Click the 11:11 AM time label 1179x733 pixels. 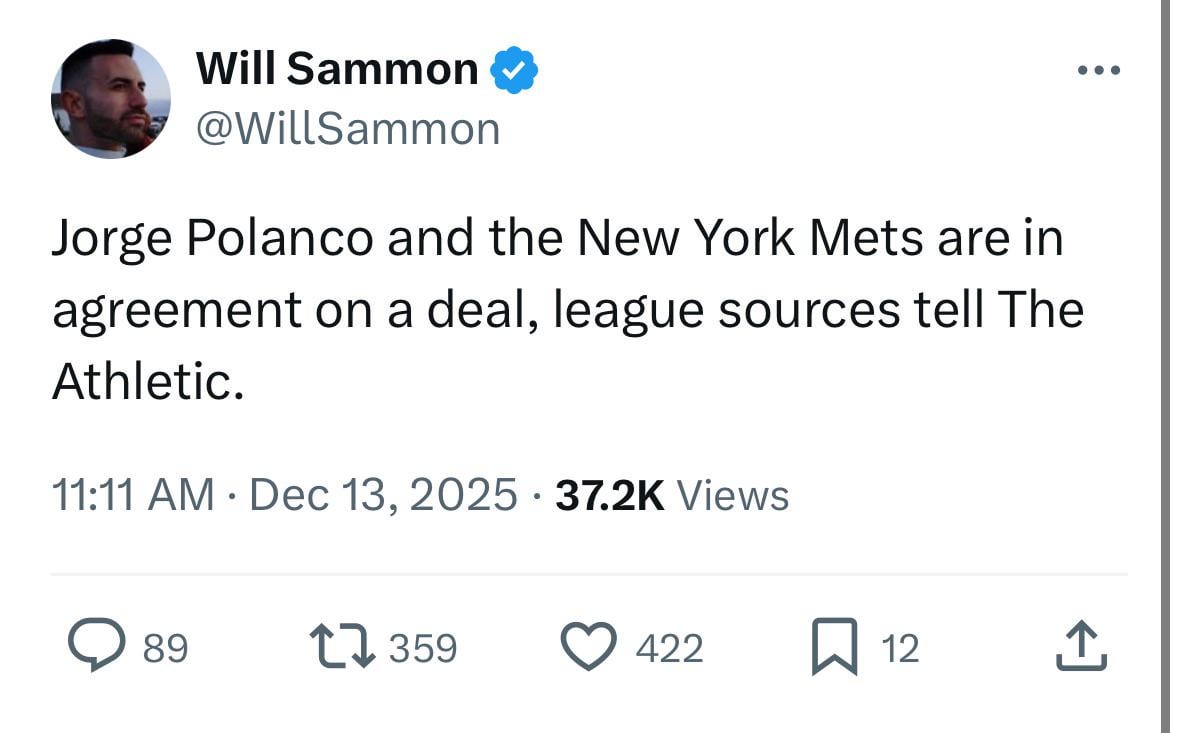pos(123,493)
